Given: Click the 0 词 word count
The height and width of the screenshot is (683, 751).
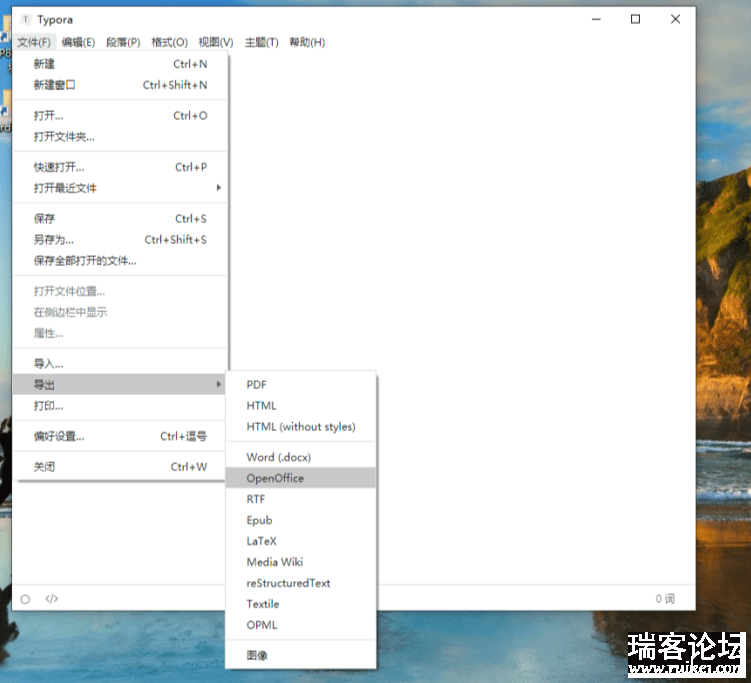Looking at the screenshot, I should click(x=665, y=599).
